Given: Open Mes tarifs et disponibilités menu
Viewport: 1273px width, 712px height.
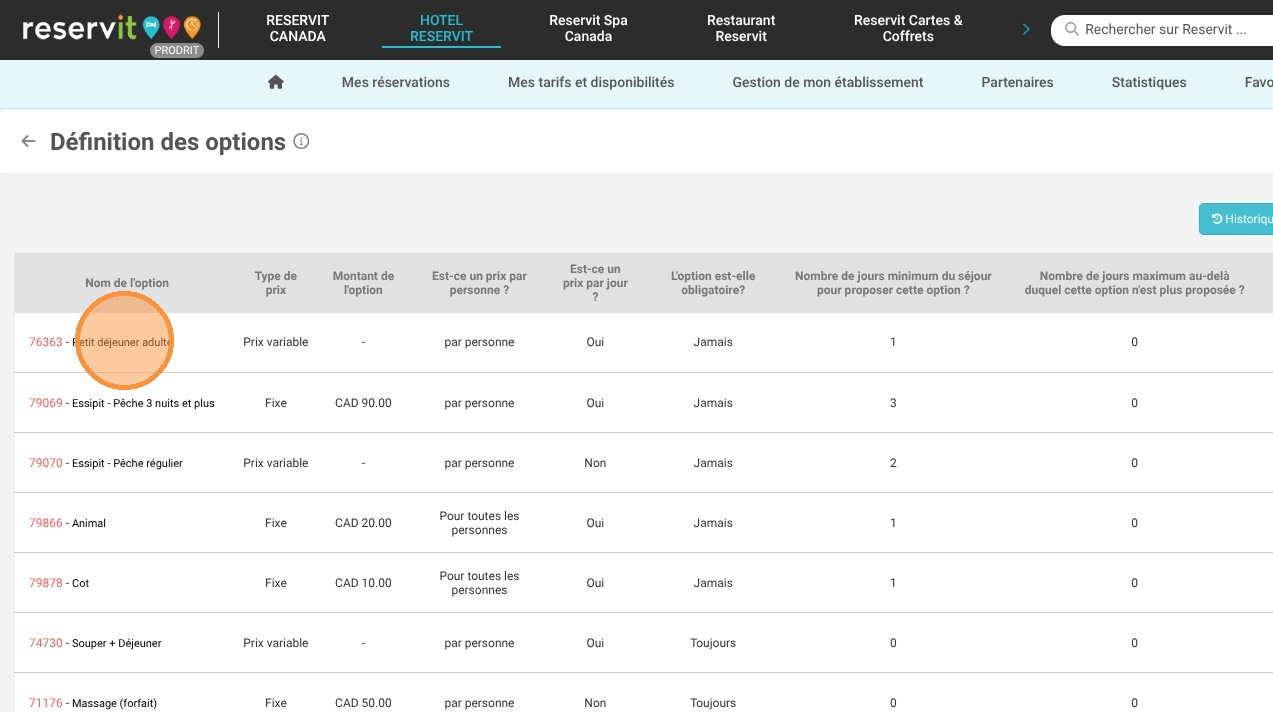Looking at the screenshot, I should [x=591, y=83].
